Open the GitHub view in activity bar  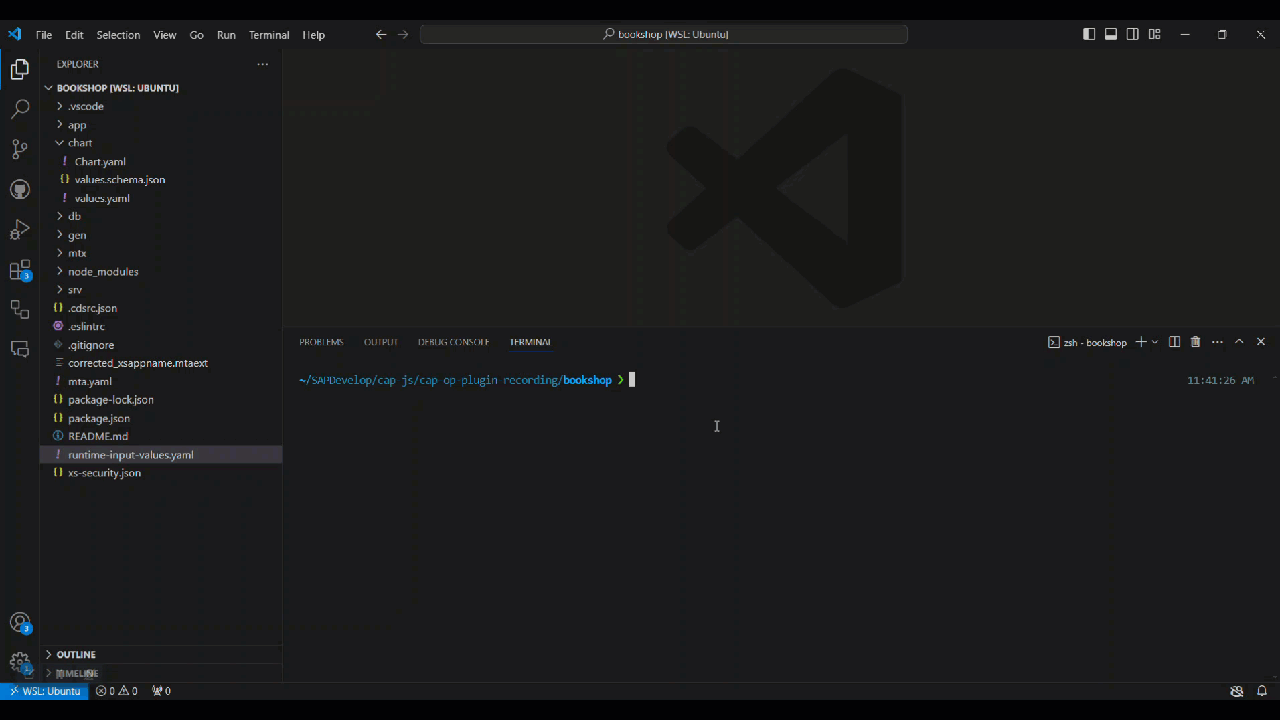click(x=20, y=190)
